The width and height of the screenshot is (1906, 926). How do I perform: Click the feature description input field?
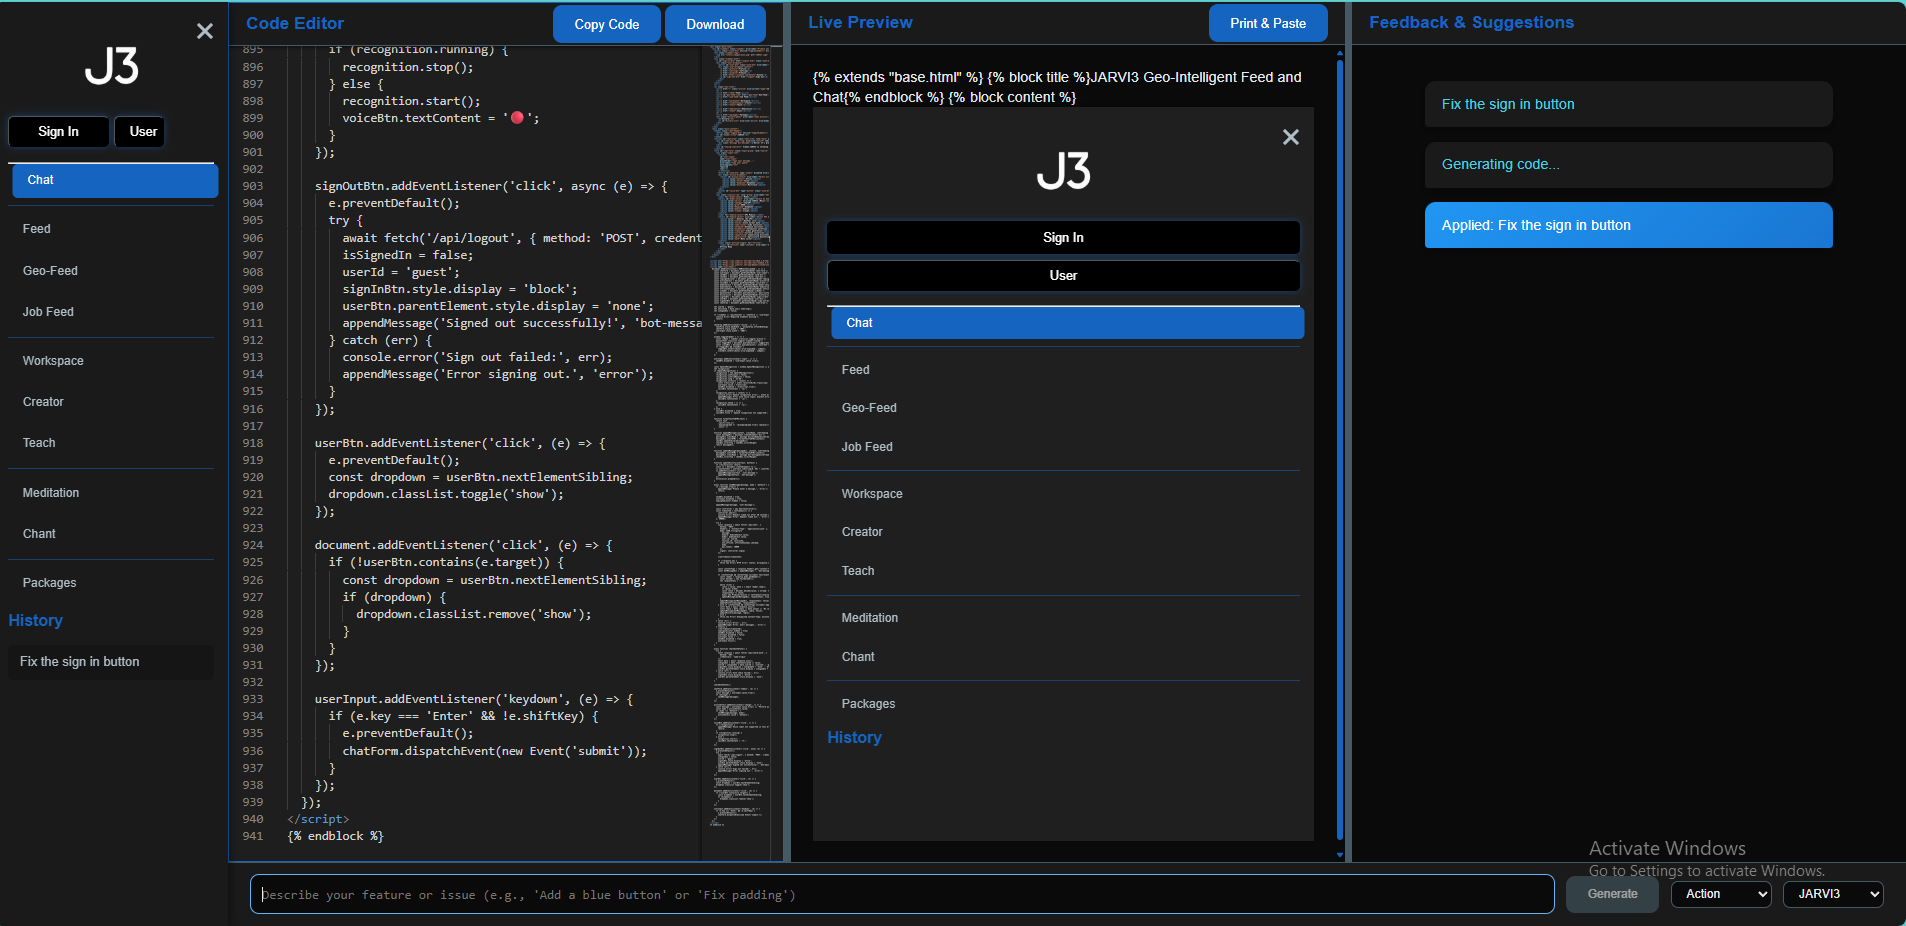click(901, 894)
